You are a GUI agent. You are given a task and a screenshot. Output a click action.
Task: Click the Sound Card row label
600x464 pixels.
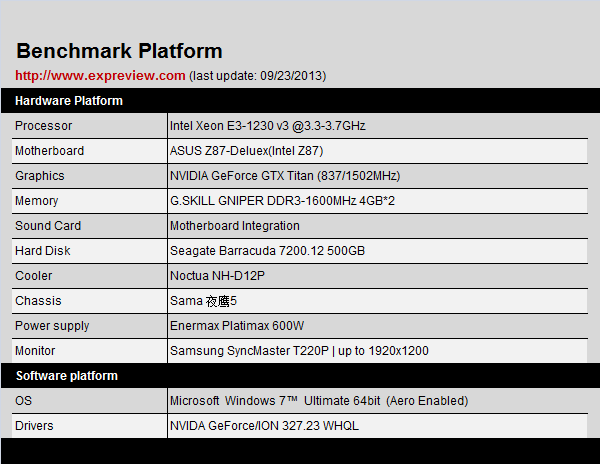(48, 226)
